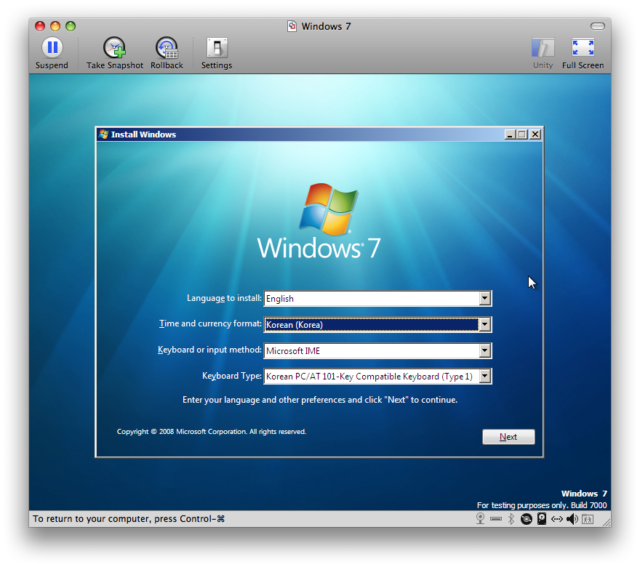Screen dimensions: 640x567
Task: Expand the Keyboard Type dropdown arrow
Action: pos(484,376)
